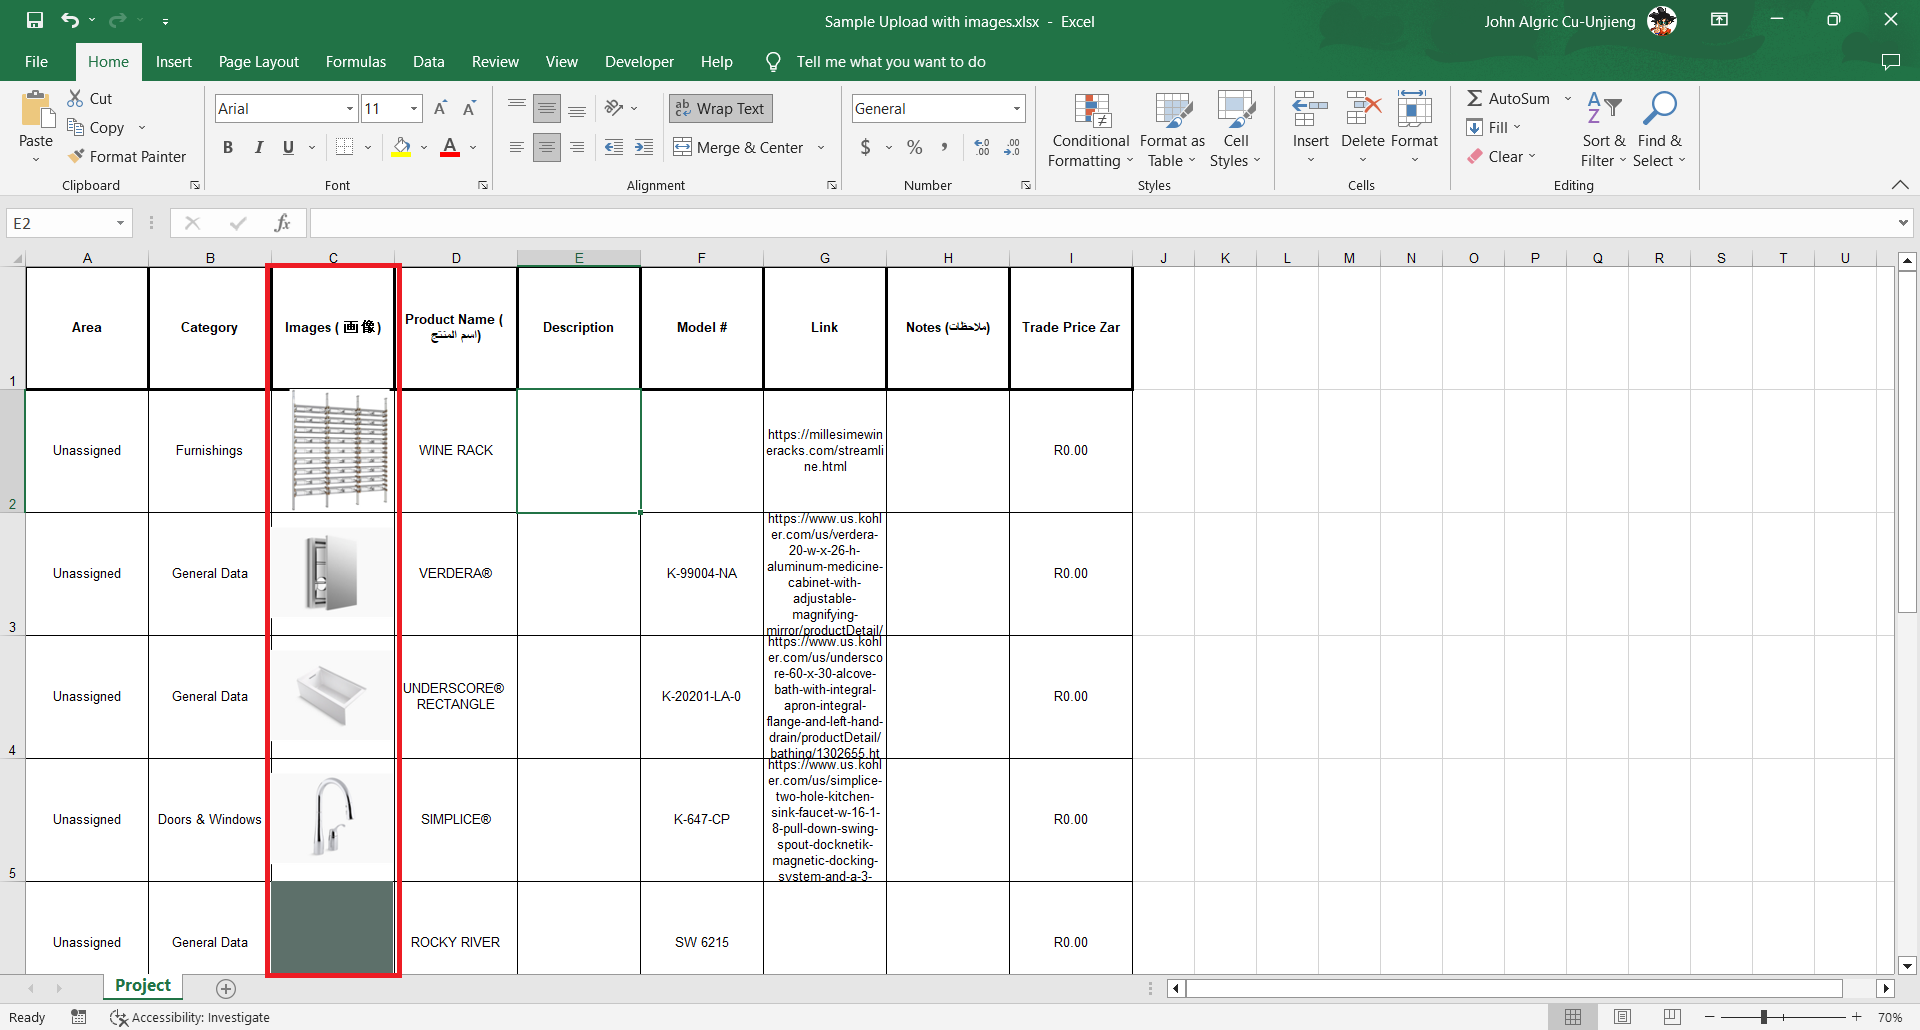Switch to the Developer tab
Screen dimensions: 1920x1030
(639, 61)
